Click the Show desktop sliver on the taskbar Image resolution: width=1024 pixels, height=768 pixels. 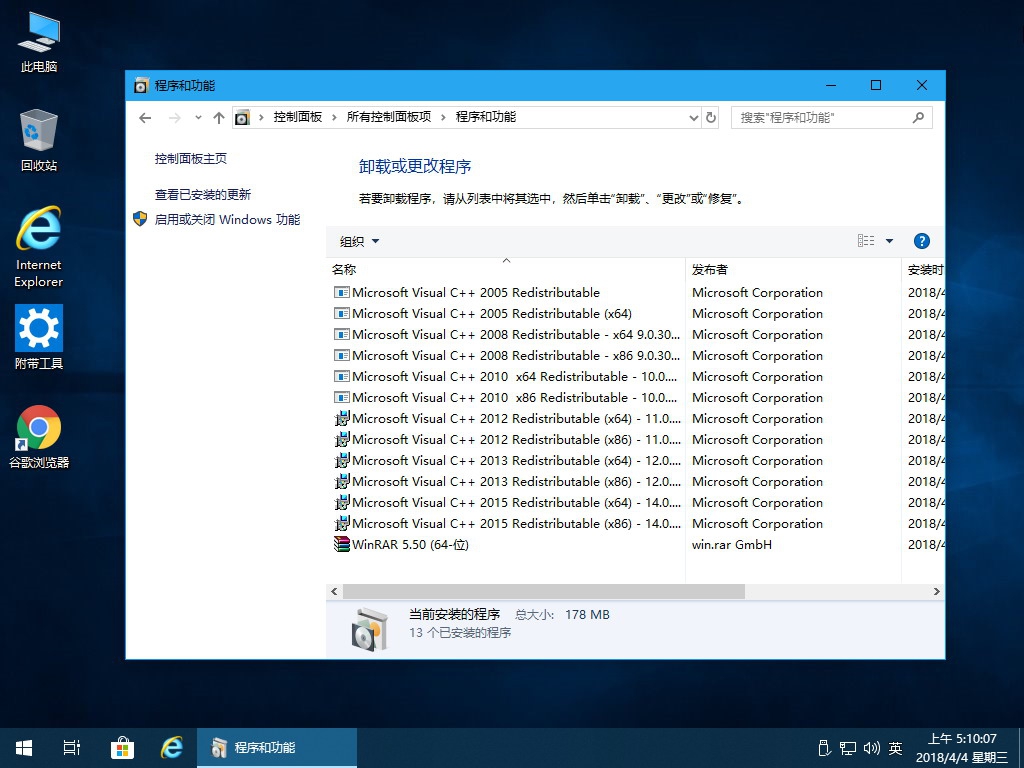tap(1021, 748)
